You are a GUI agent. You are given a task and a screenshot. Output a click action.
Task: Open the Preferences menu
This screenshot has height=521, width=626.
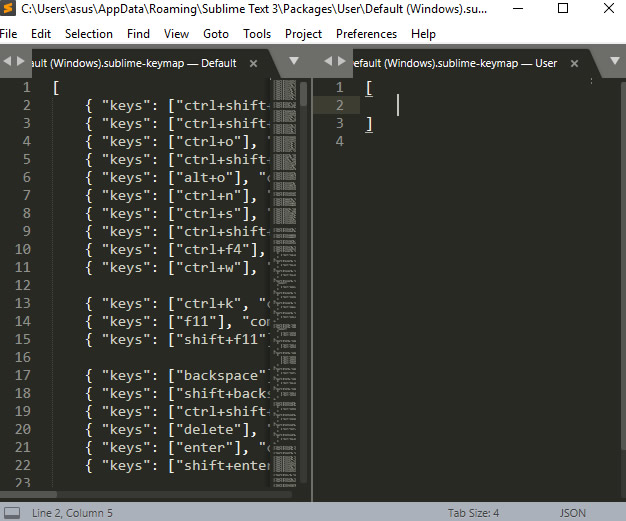366,33
